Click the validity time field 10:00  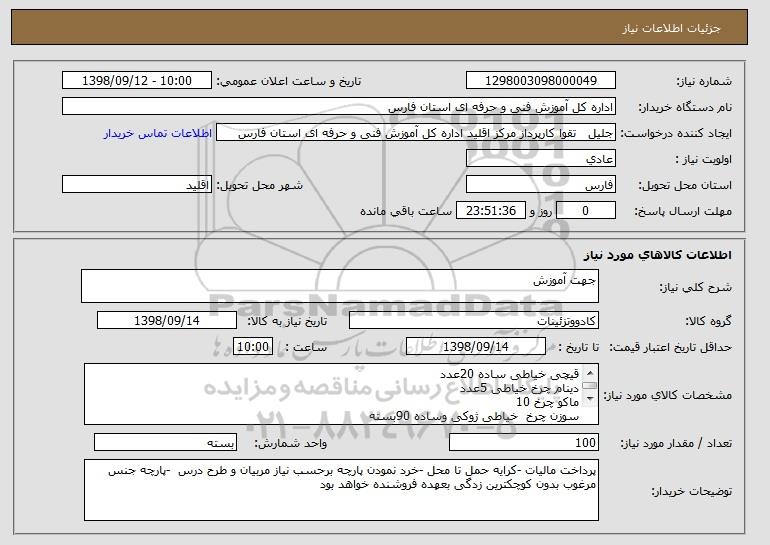(x=252, y=347)
